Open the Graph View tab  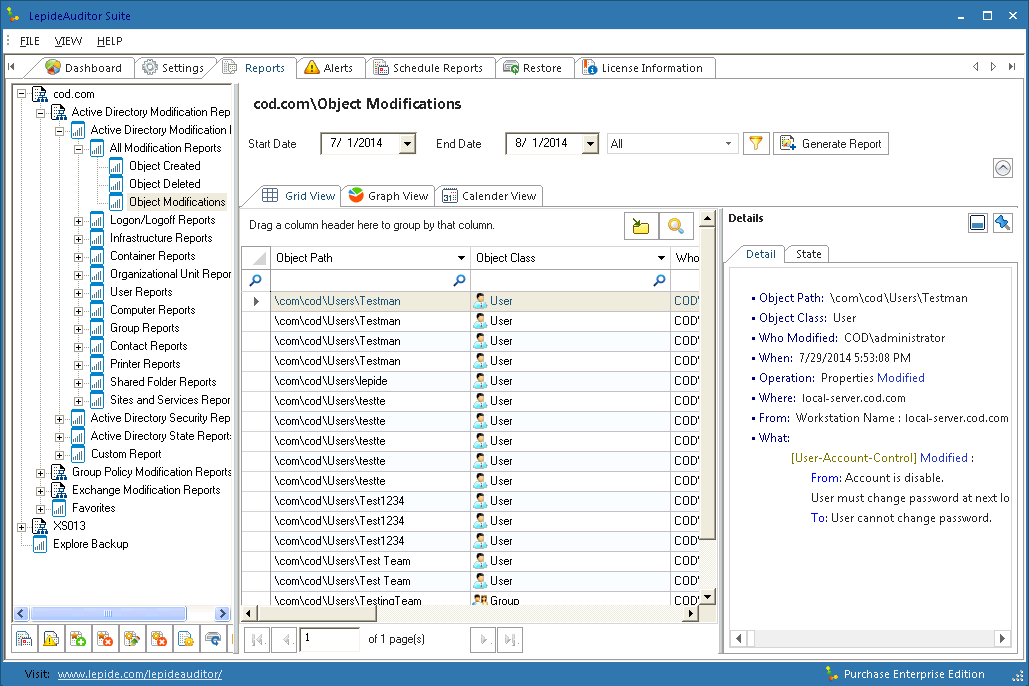[x=388, y=196]
